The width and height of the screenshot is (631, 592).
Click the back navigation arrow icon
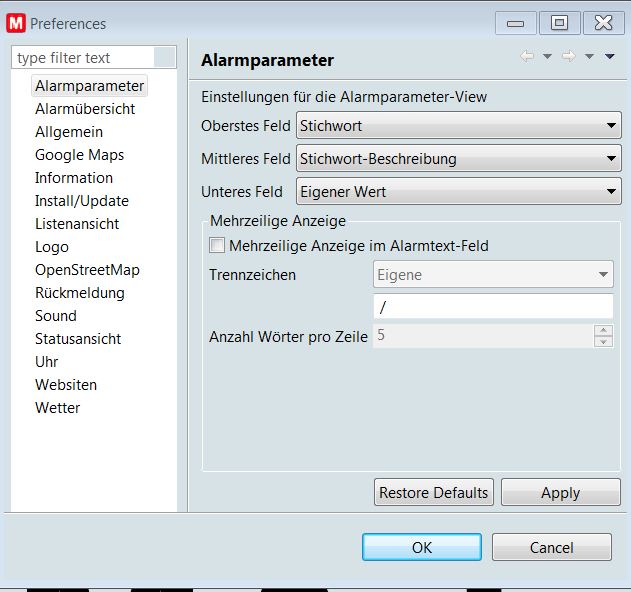[x=527, y=57]
